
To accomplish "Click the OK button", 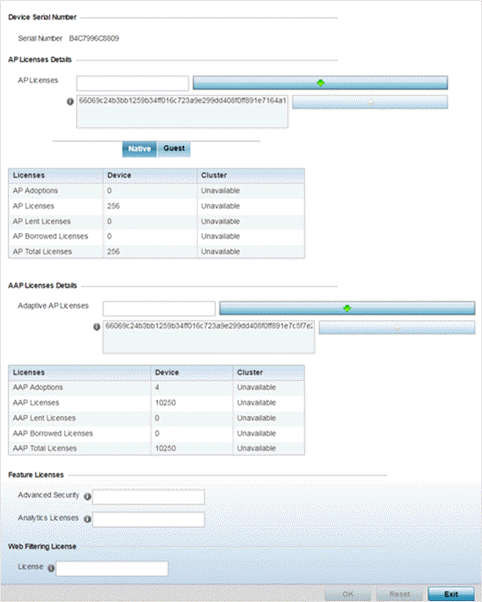I will tap(348, 594).
